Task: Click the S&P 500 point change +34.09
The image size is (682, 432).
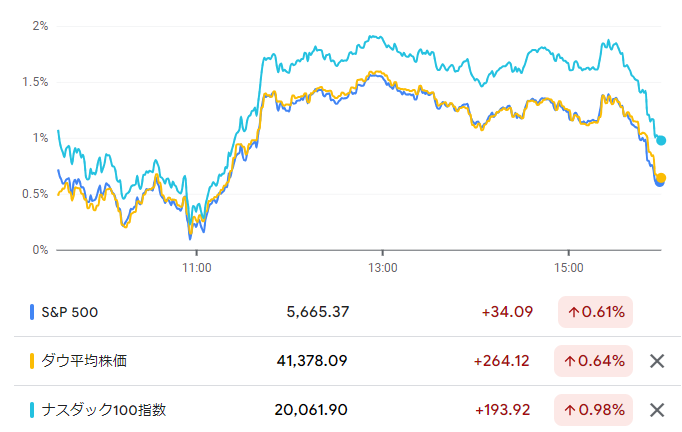Action: point(507,312)
